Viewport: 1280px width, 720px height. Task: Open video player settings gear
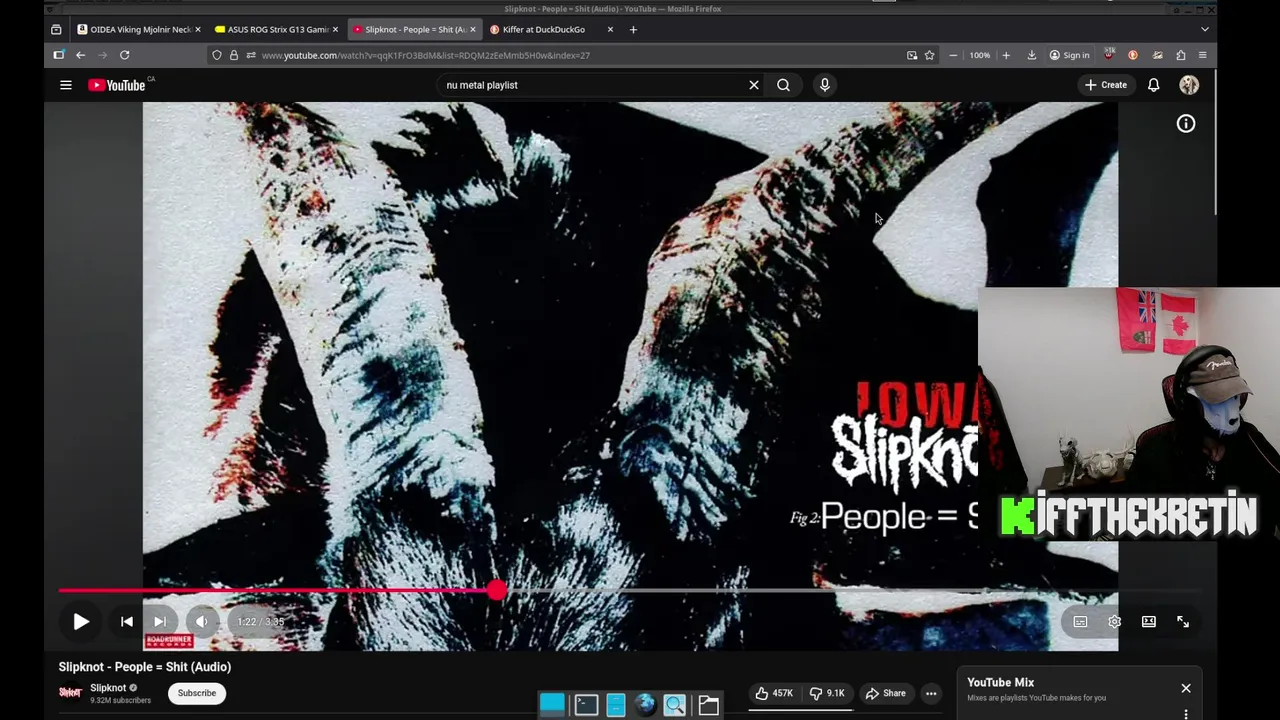1114,622
